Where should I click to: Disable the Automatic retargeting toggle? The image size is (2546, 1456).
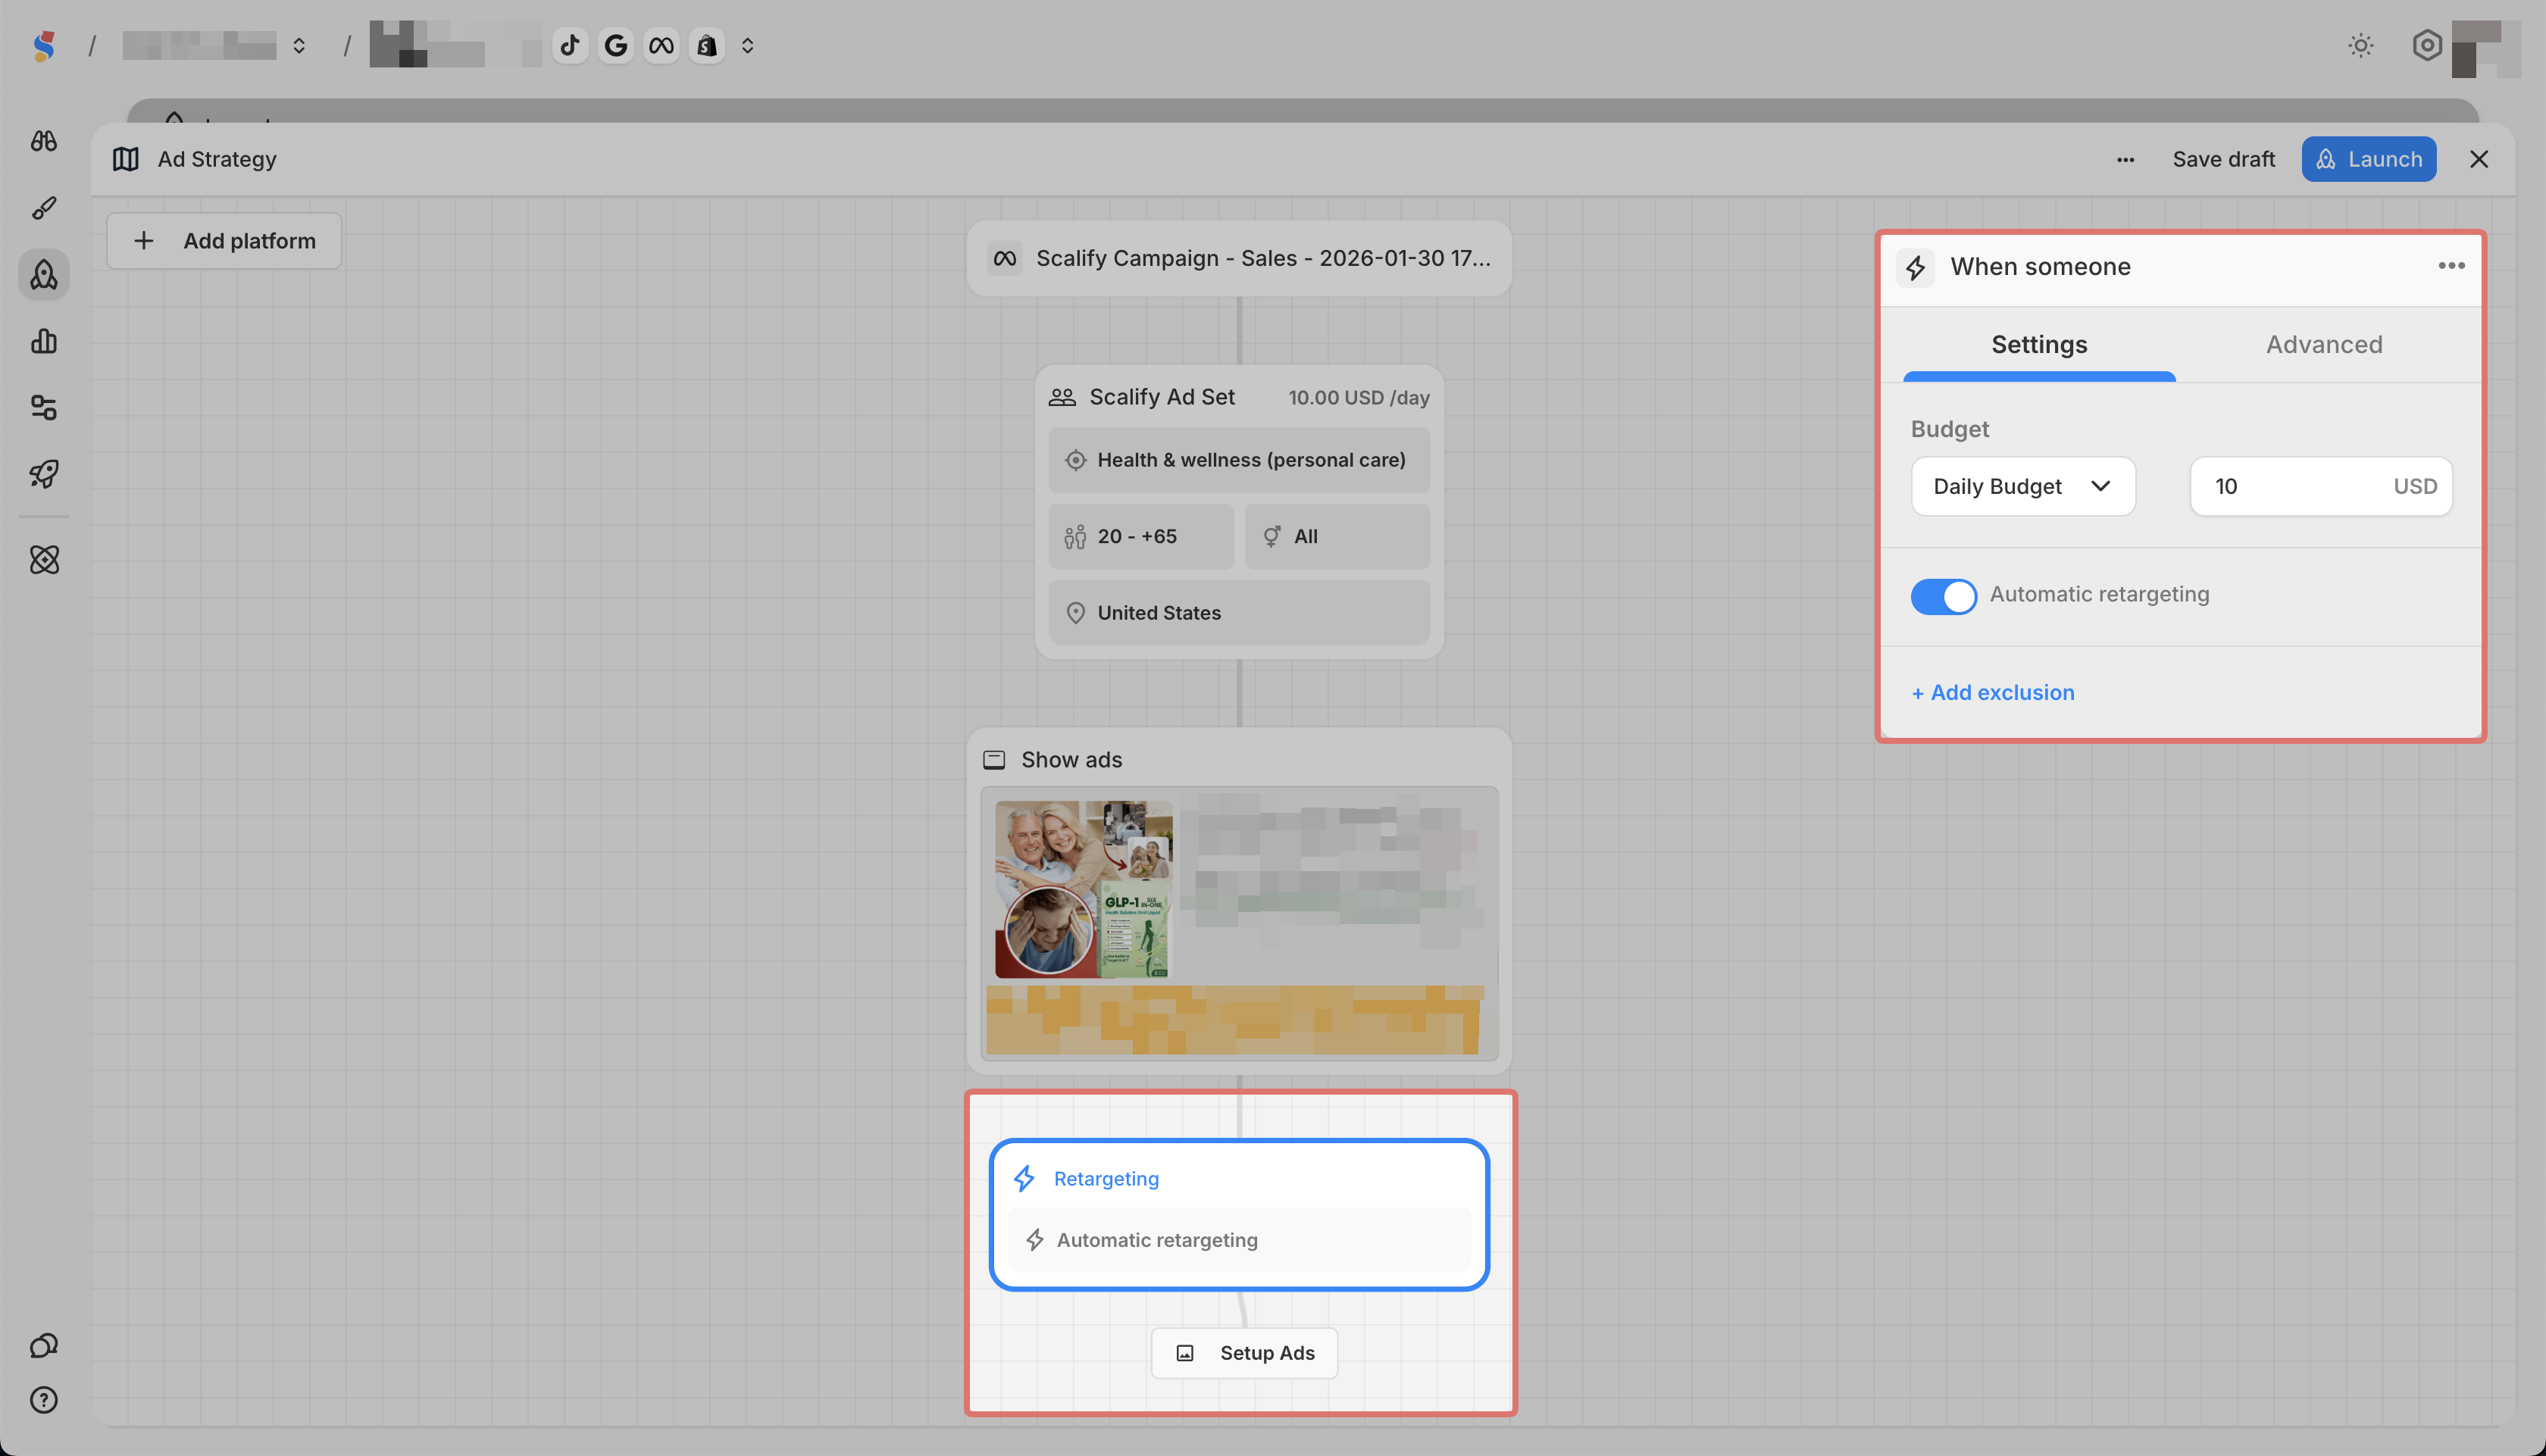pyautogui.click(x=1943, y=596)
